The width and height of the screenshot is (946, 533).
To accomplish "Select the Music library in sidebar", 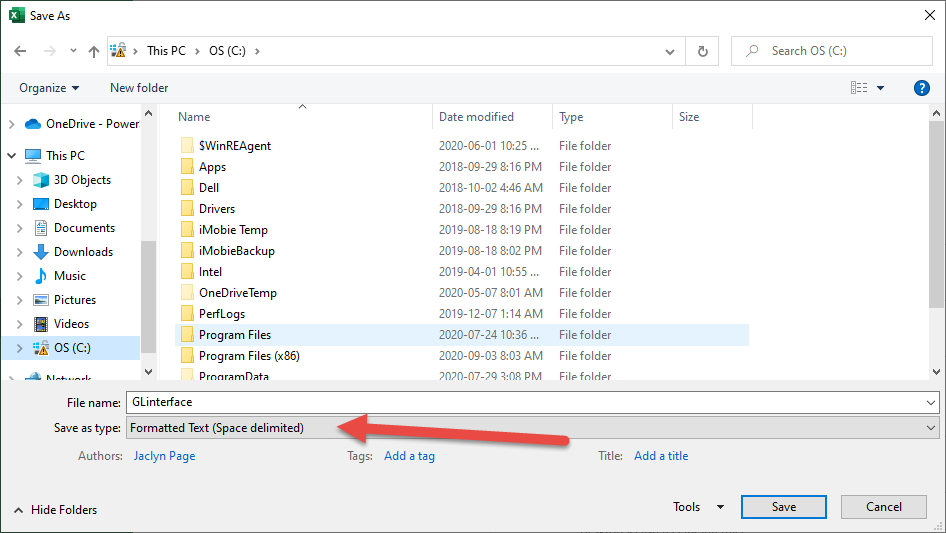I will point(69,276).
